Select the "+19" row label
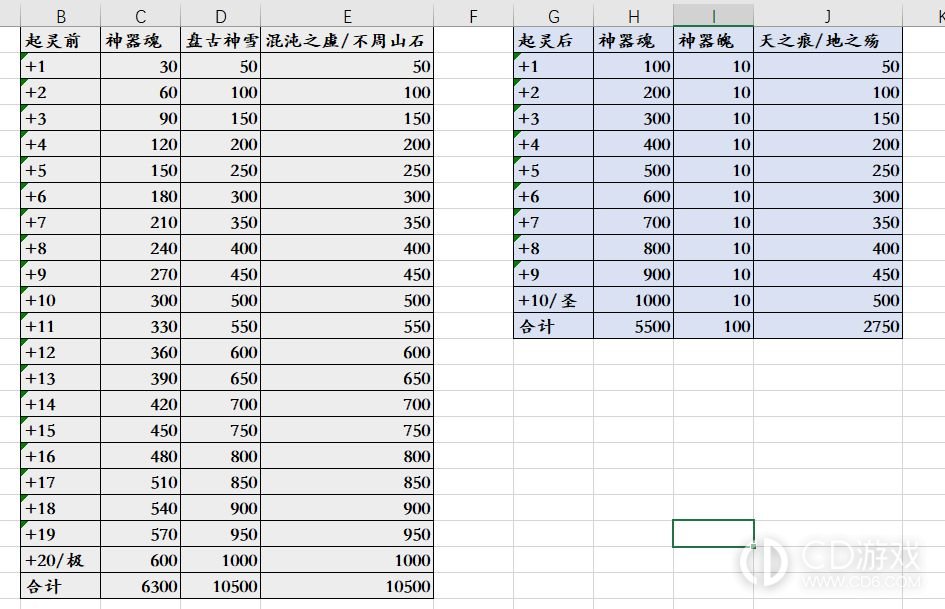The height and width of the screenshot is (609, 945). click(x=60, y=534)
